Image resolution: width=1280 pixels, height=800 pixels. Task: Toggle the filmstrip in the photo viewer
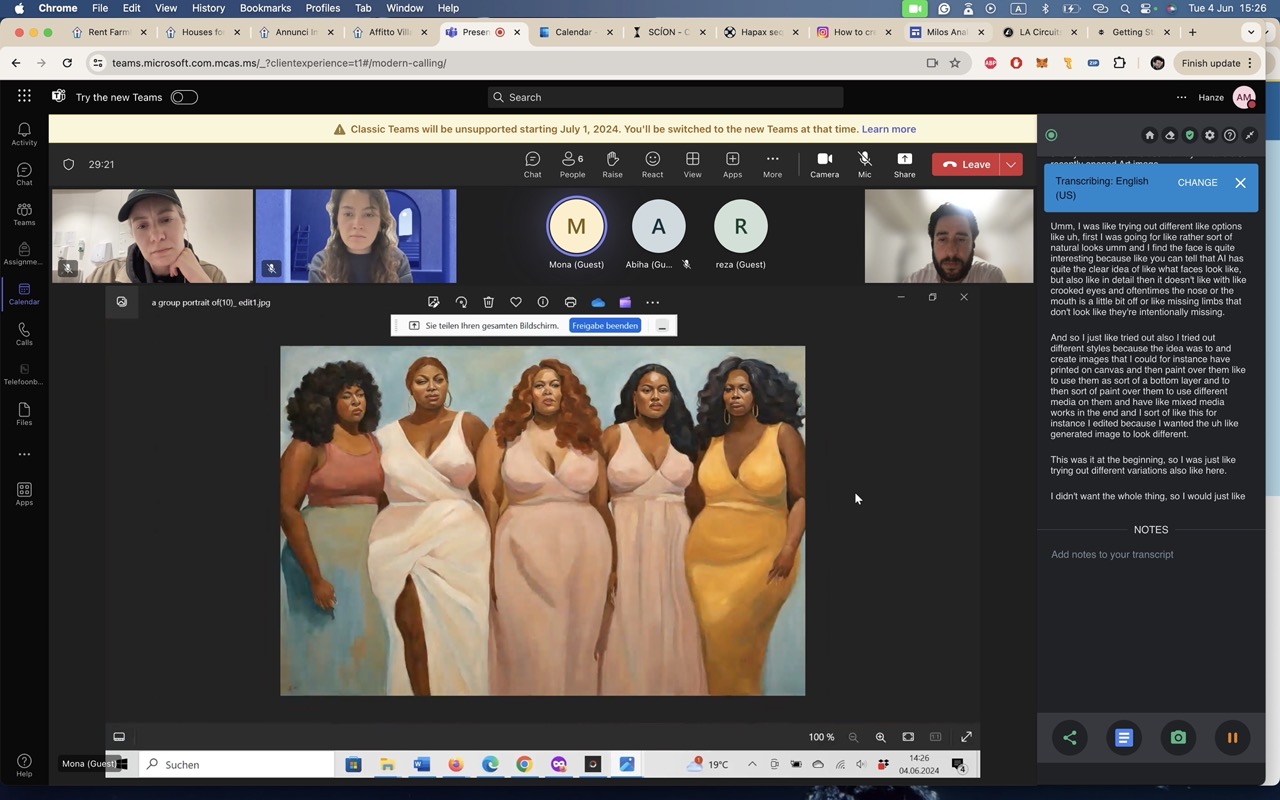click(119, 737)
